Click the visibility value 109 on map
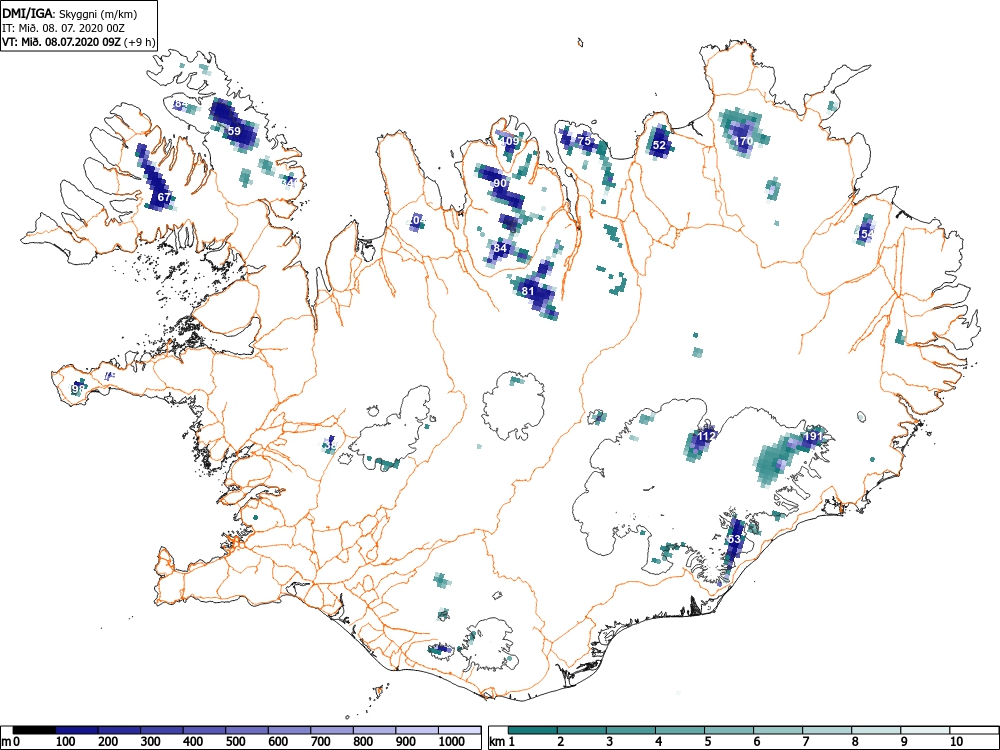 pos(510,141)
